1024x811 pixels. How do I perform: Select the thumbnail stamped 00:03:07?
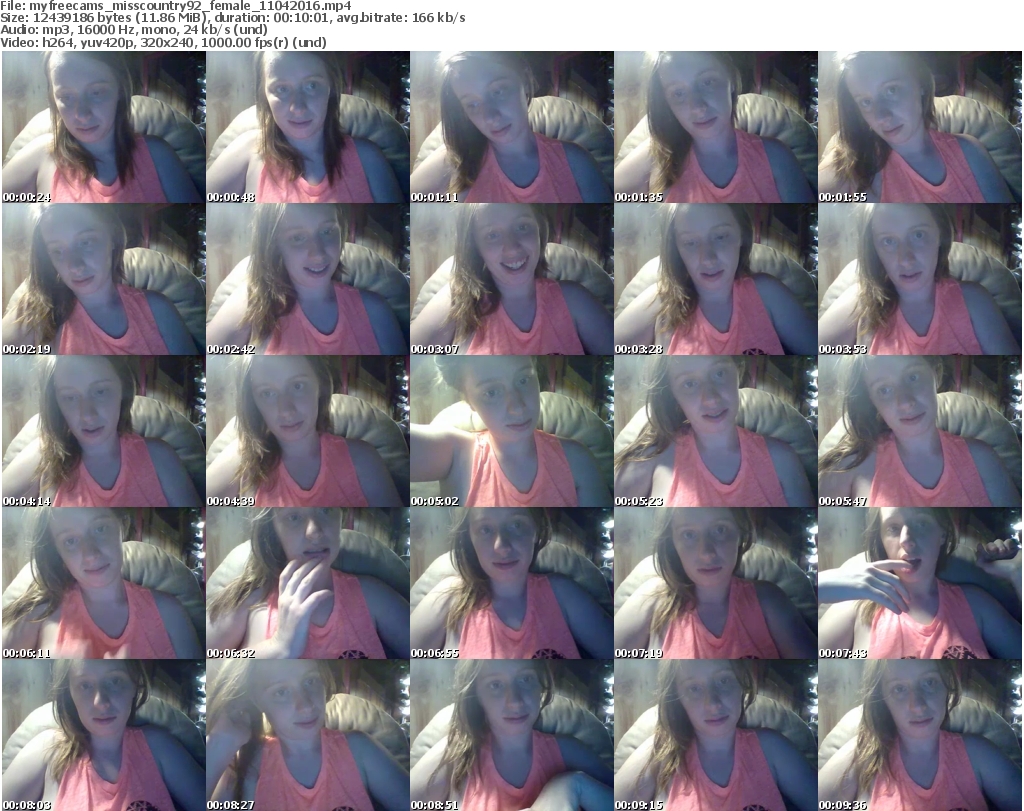pyautogui.click(x=511, y=279)
